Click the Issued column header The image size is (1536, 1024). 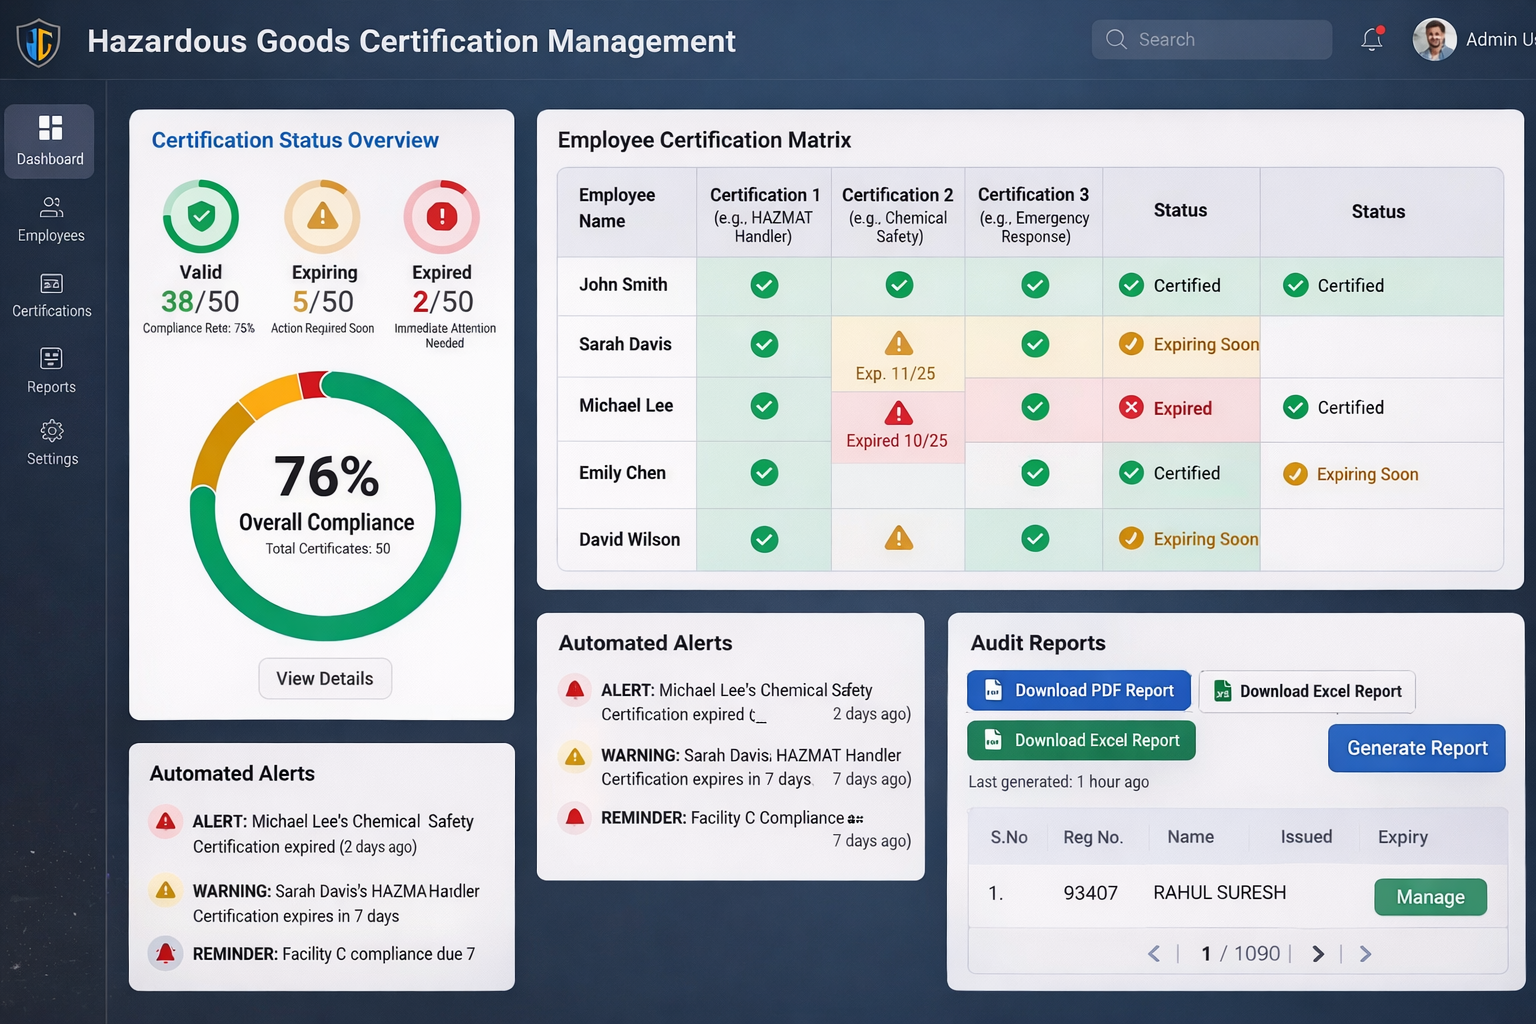(x=1306, y=837)
